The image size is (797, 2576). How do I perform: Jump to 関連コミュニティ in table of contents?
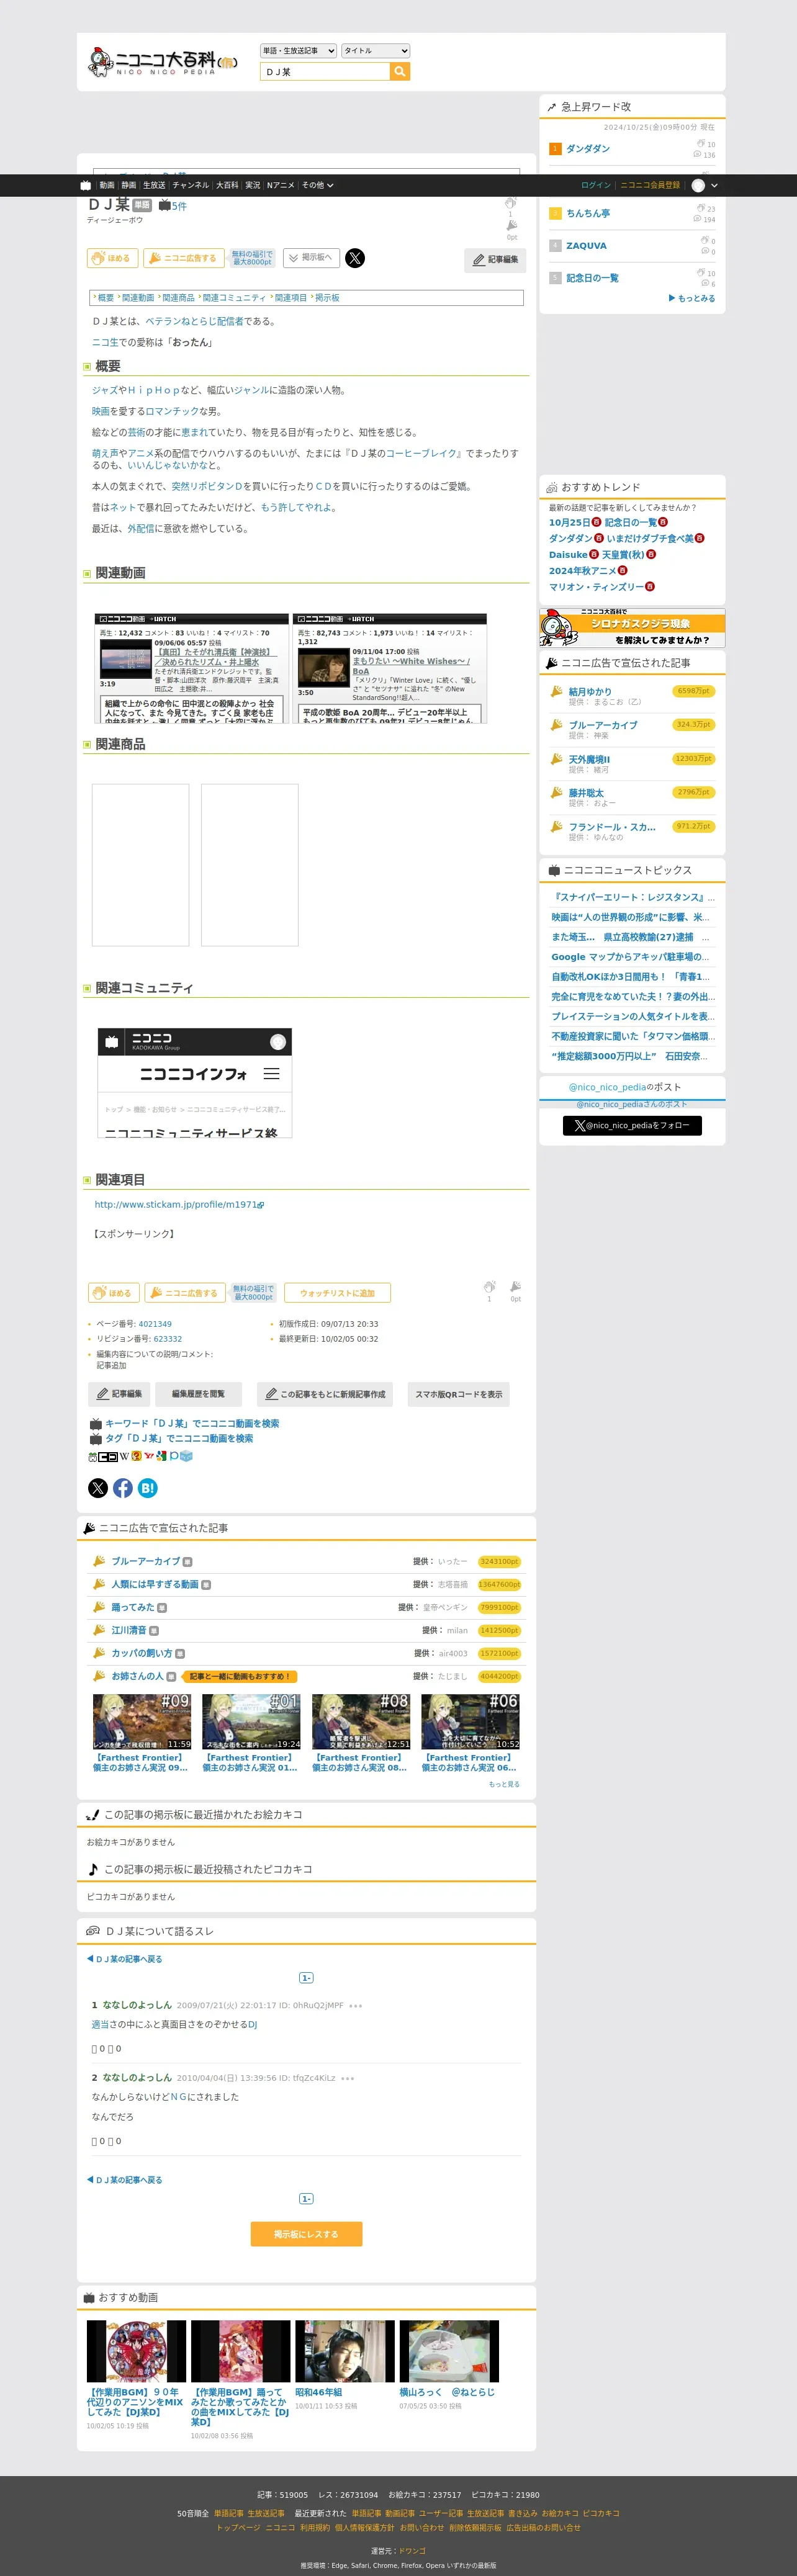click(234, 298)
